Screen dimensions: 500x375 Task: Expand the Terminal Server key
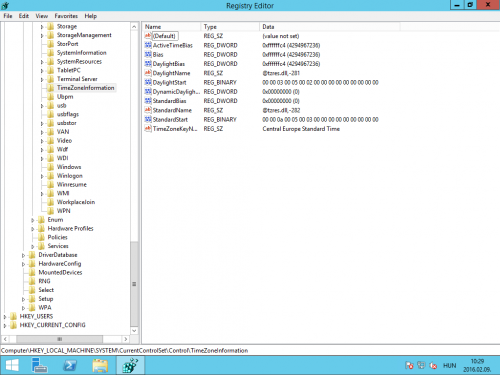42,79
